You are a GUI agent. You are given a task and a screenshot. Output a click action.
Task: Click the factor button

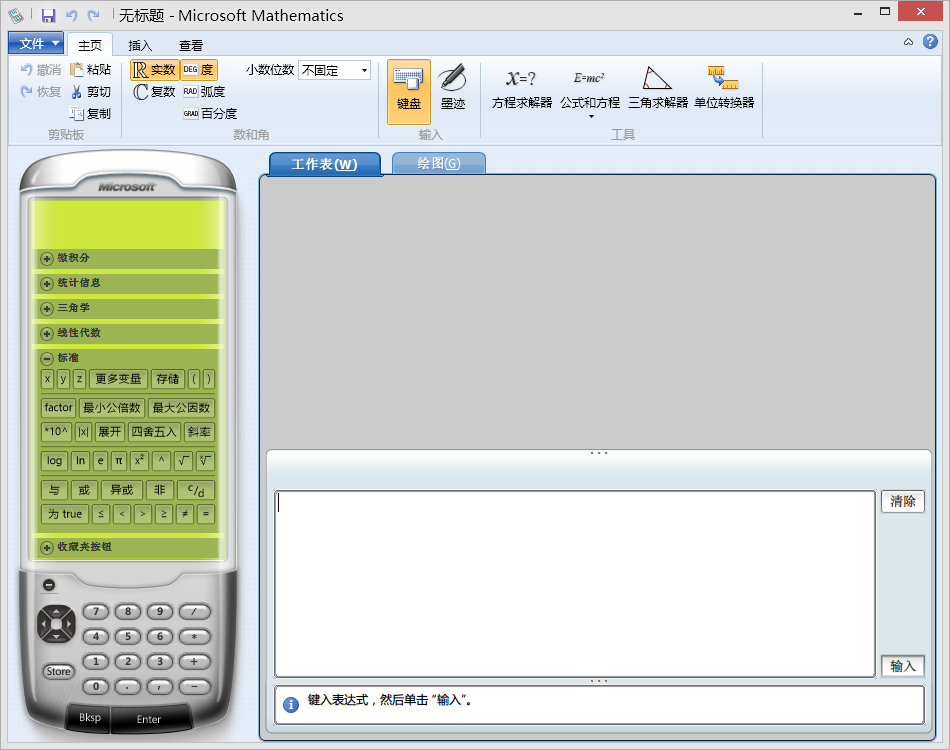click(58, 408)
